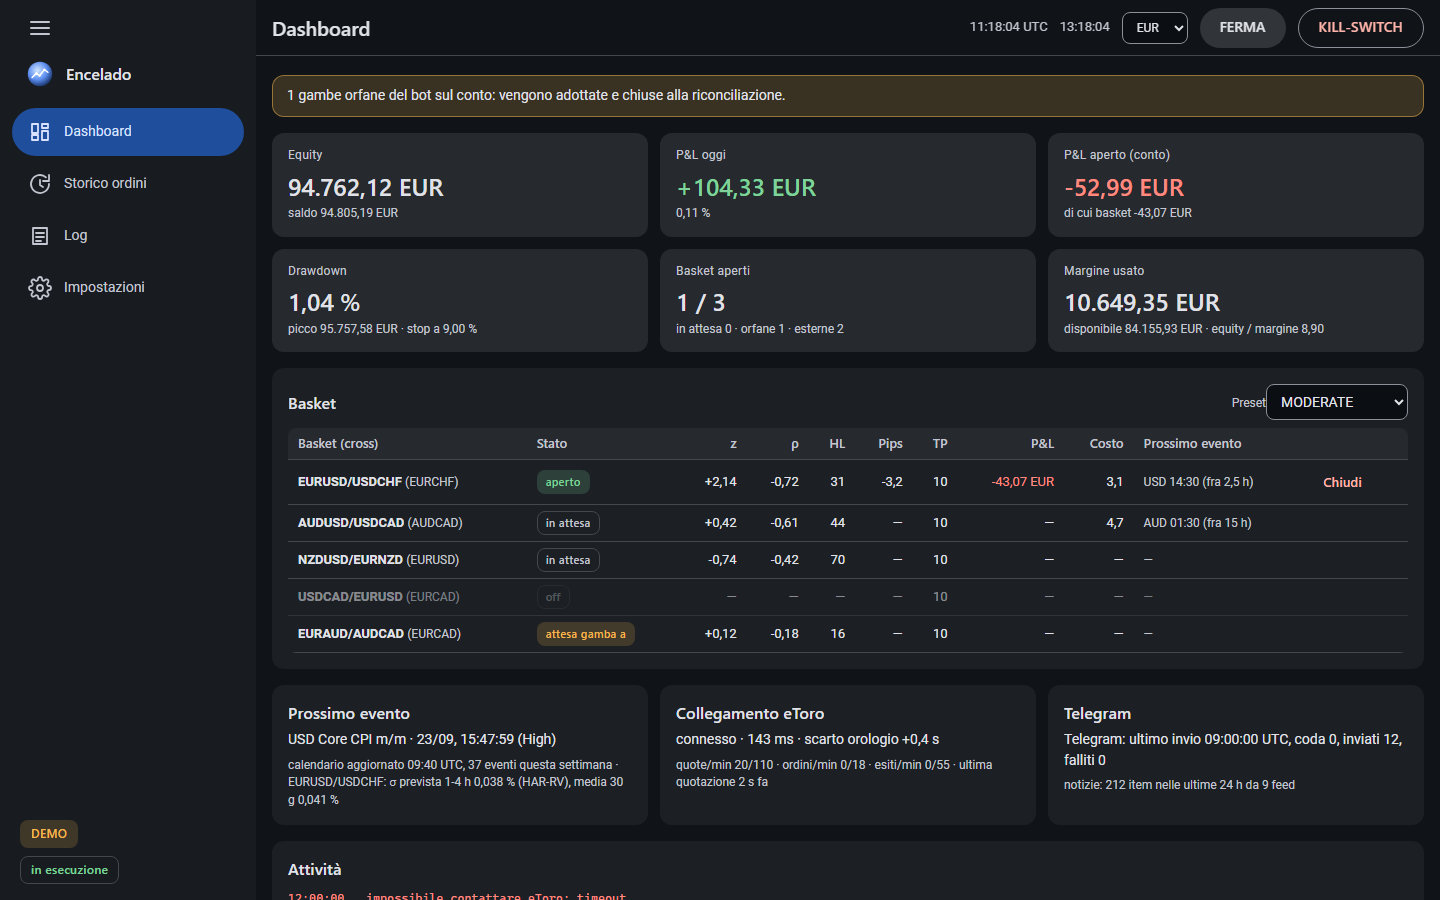Click the 'saldo 94.805,19 EUR' text
1440x900 pixels.
[x=343, y=213]
